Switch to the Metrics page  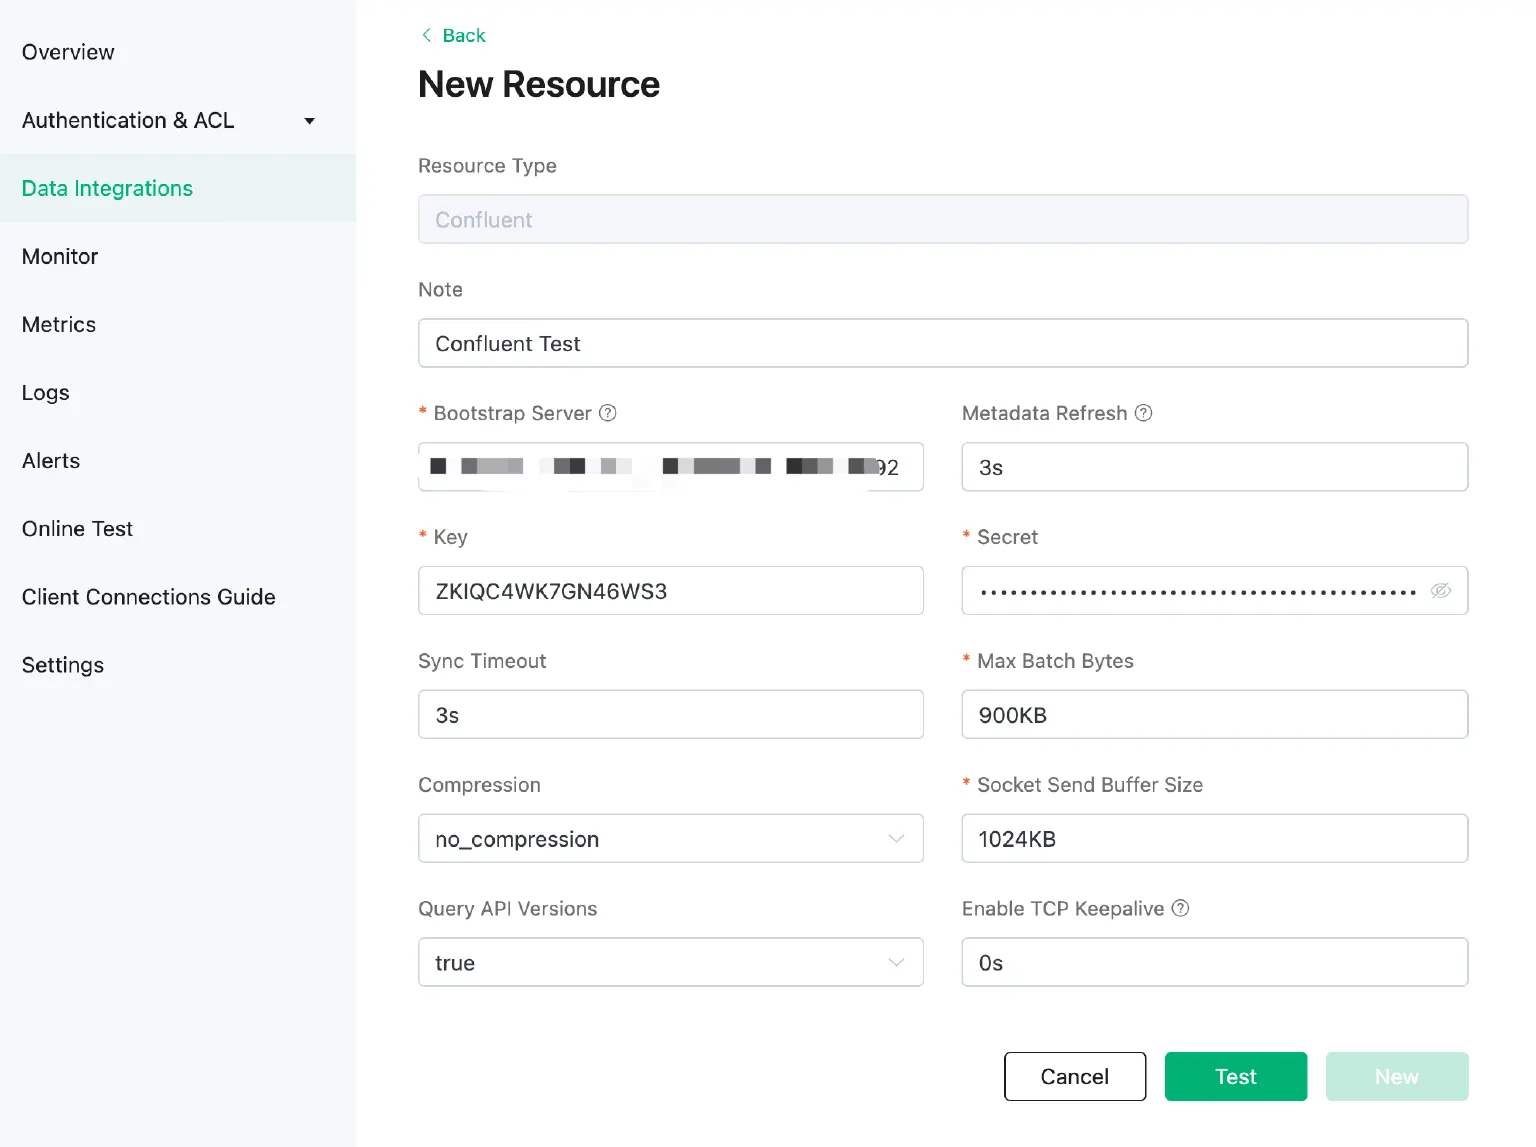(x=58, y=324)
